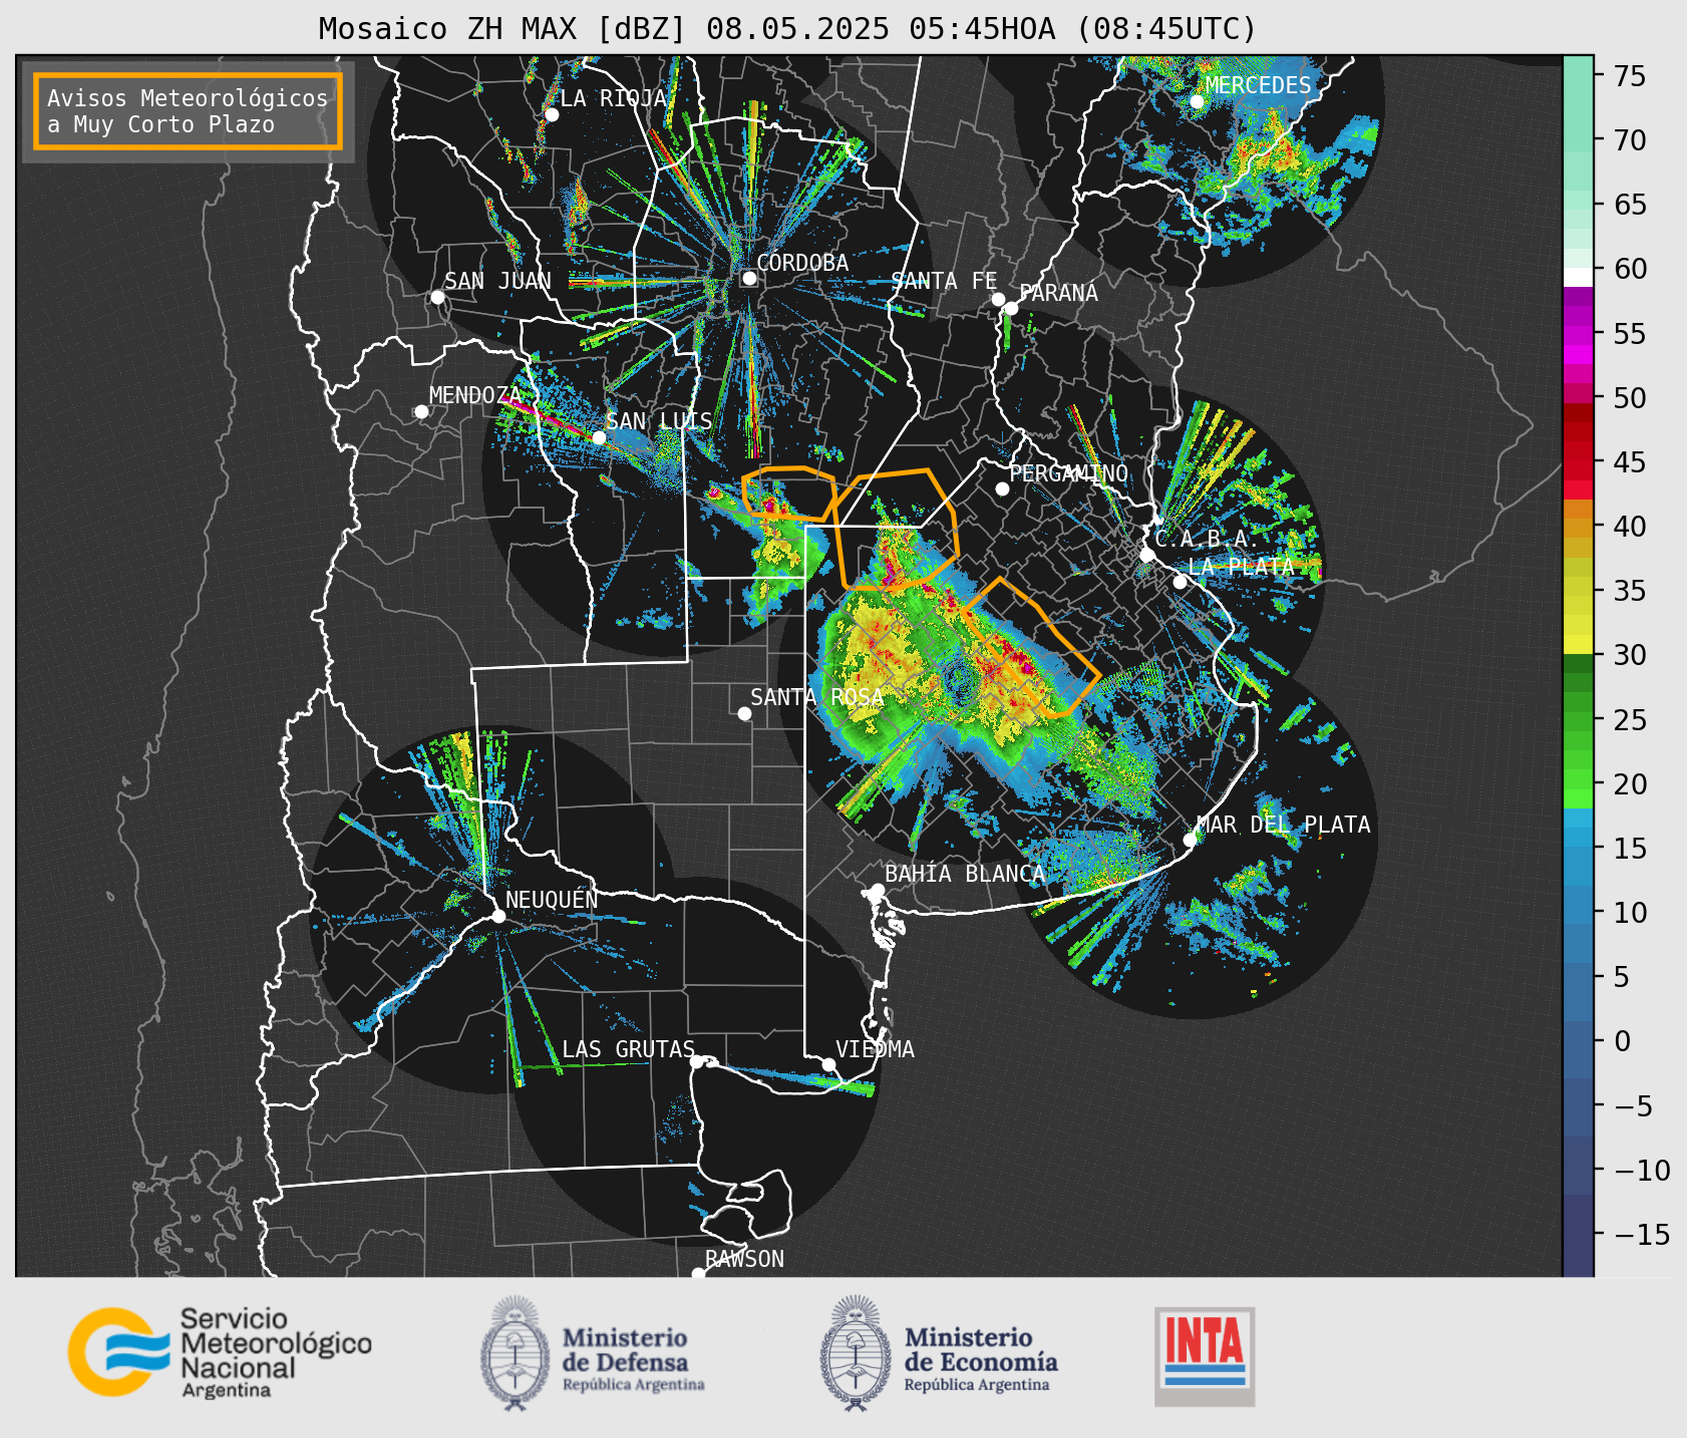Click the RAWSON city marker dot
Viewport: 1687px width, 1438px height.
point(698,1273)
